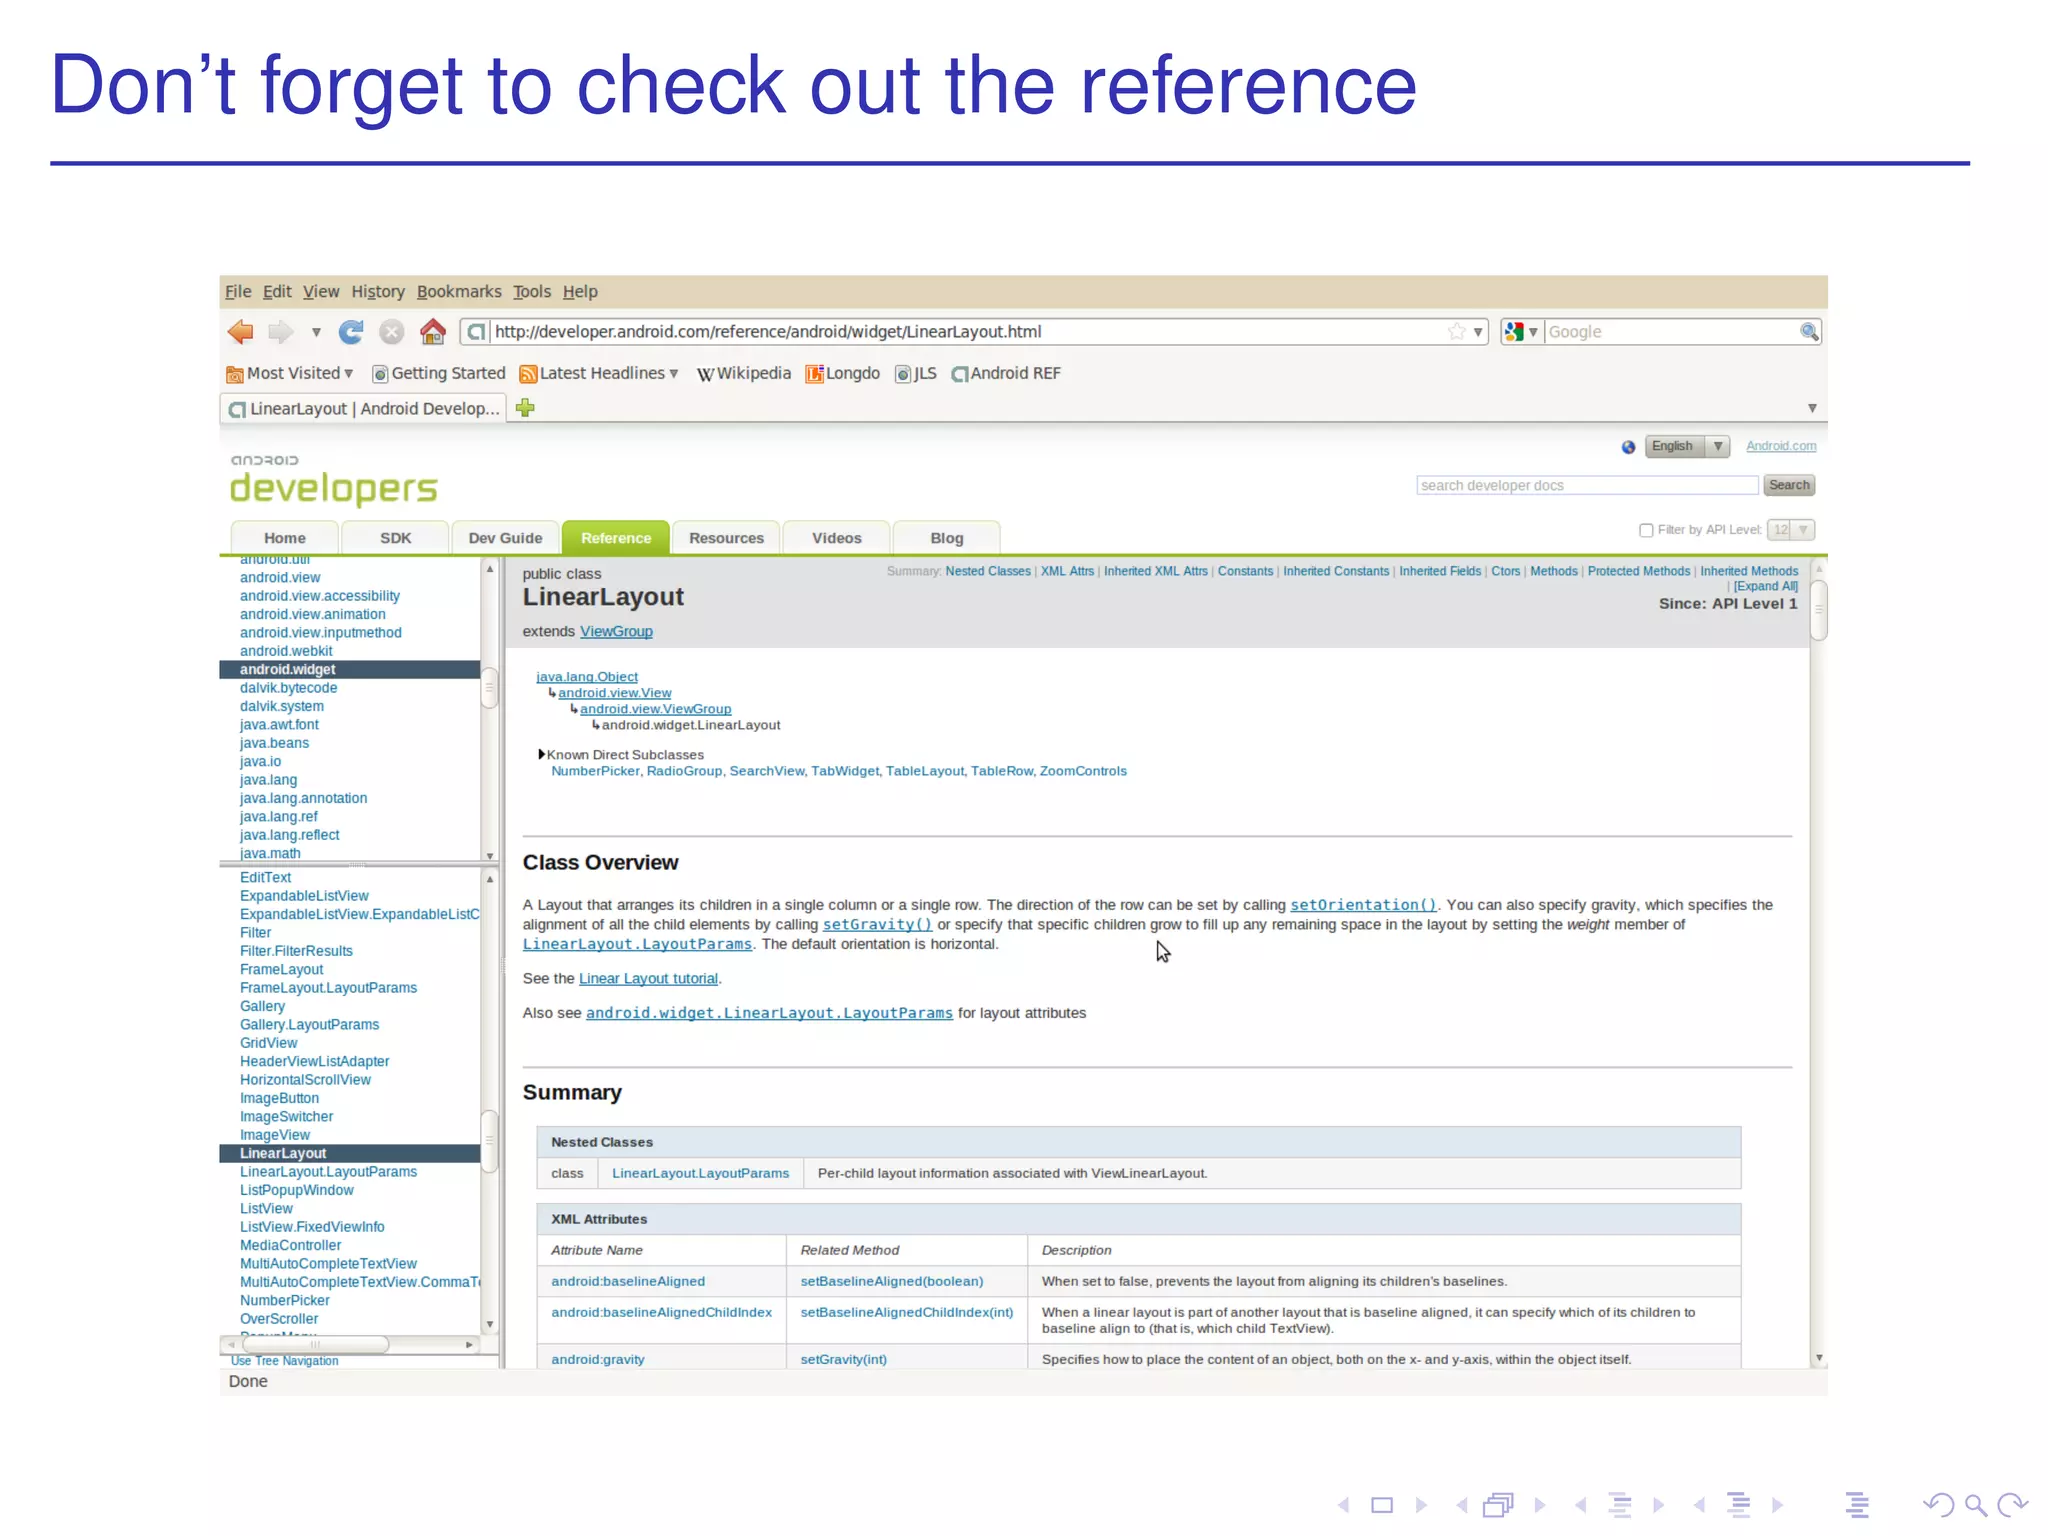The height and width of the screenshot is (1536, 2048).
Task: Select java.lang.reflect in package list
Action: [289, 835]
